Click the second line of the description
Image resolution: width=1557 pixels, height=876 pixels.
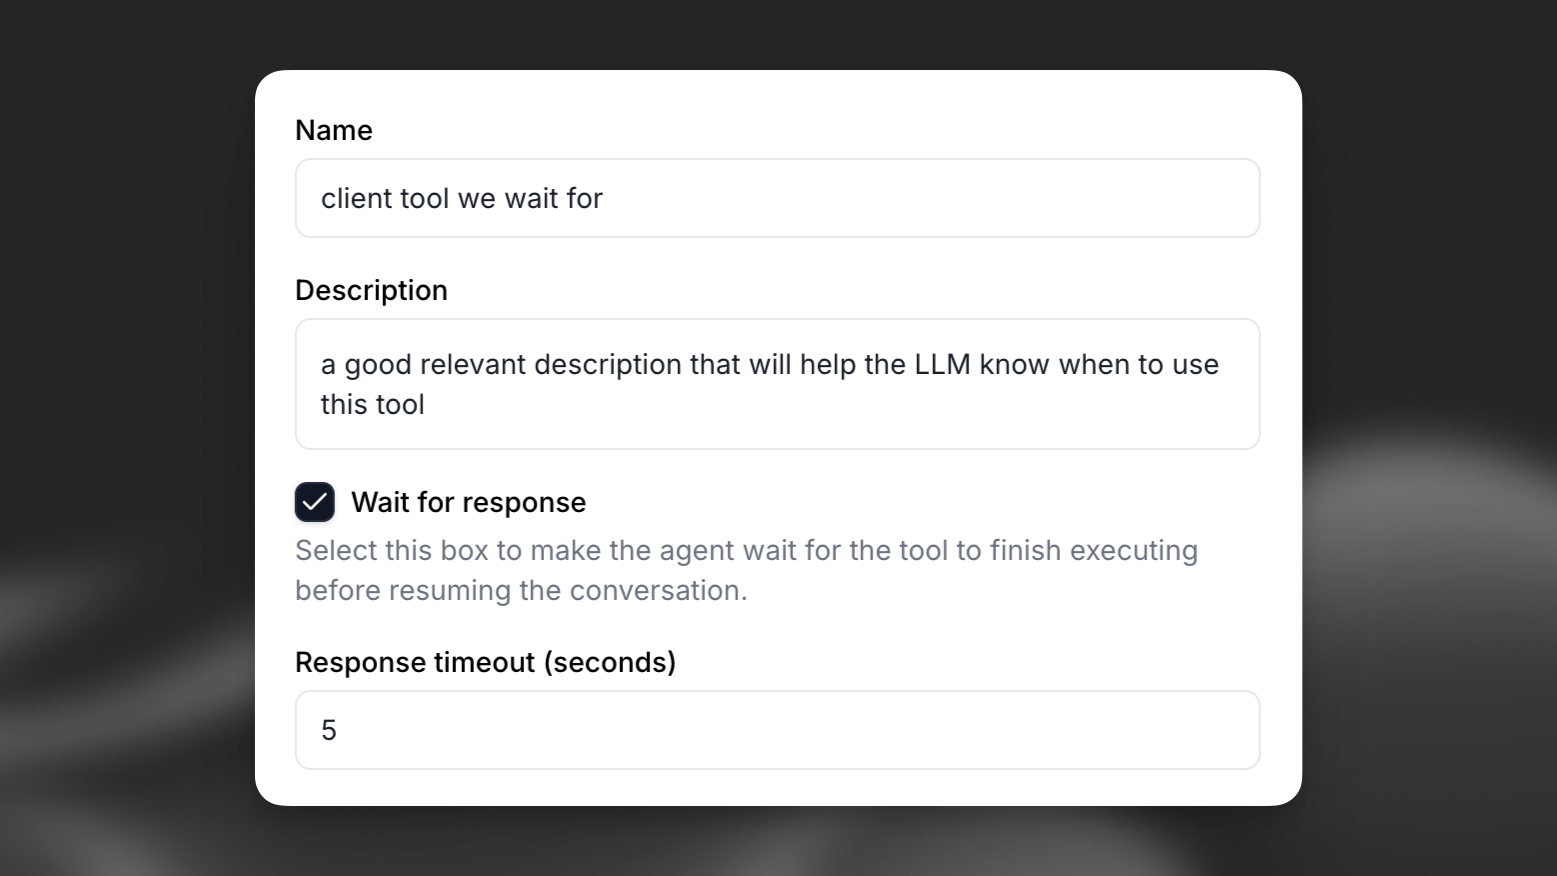pyautogui.click(x=373, y=404)
